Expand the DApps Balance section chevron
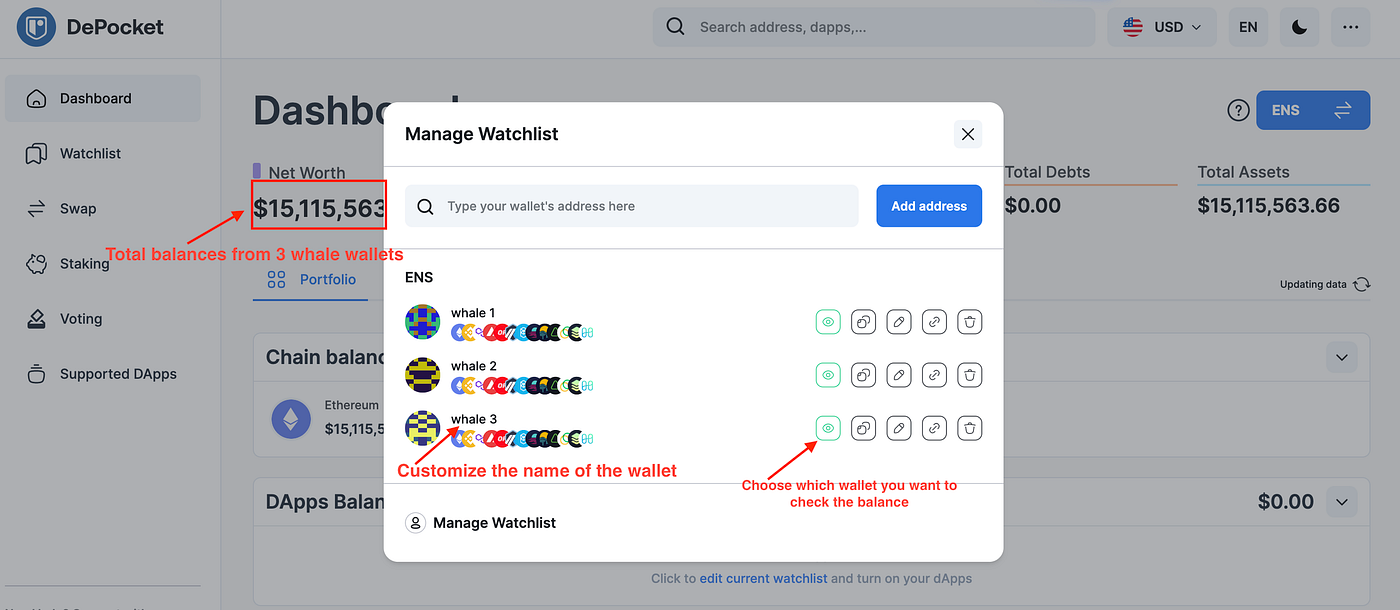The image size is (1400, 610). (1342, 501)
